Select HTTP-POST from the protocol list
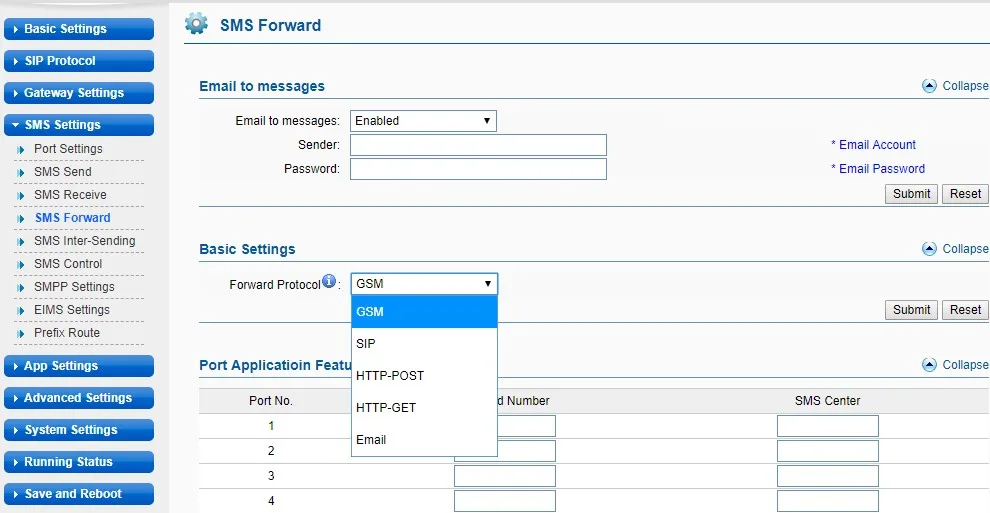 tap(390, 376)
